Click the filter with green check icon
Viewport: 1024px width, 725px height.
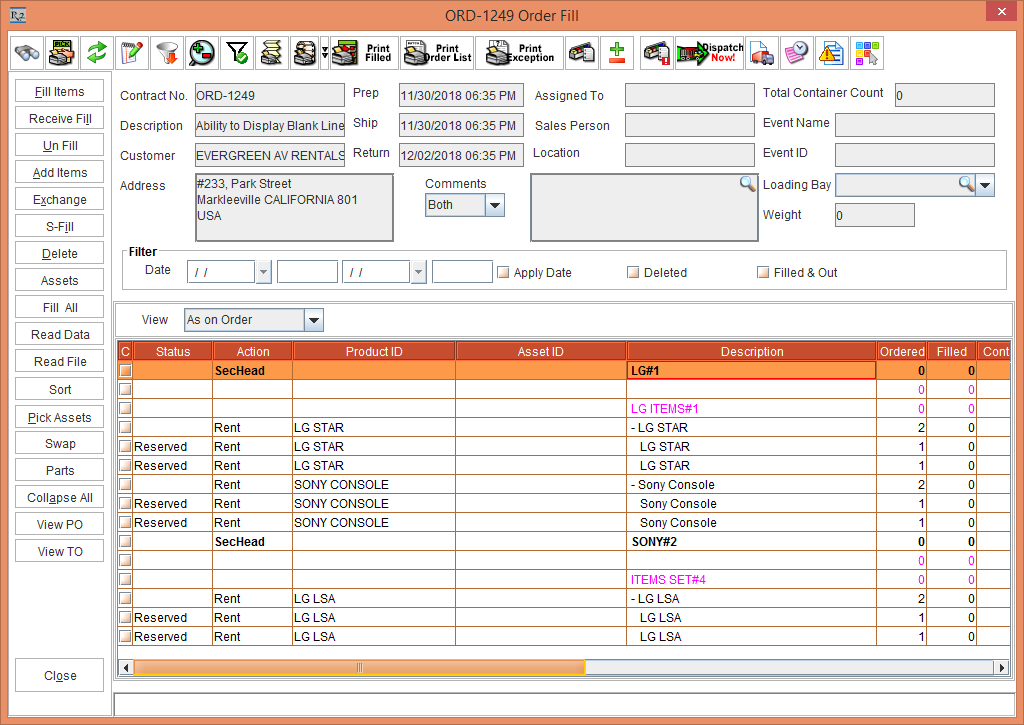point(237,53)
